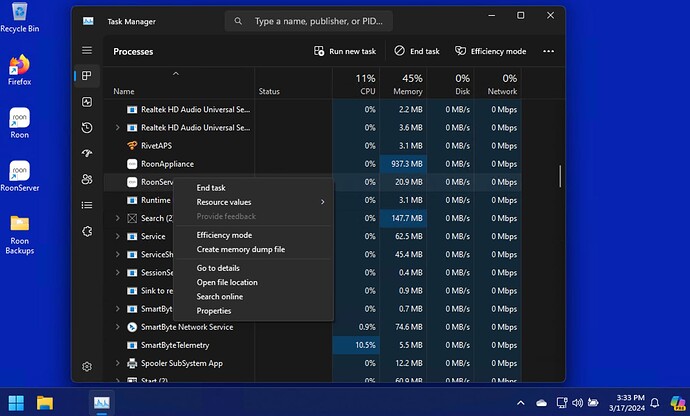Show hidden tray icons chevron
690x416 pixels.
click(521, 402)
